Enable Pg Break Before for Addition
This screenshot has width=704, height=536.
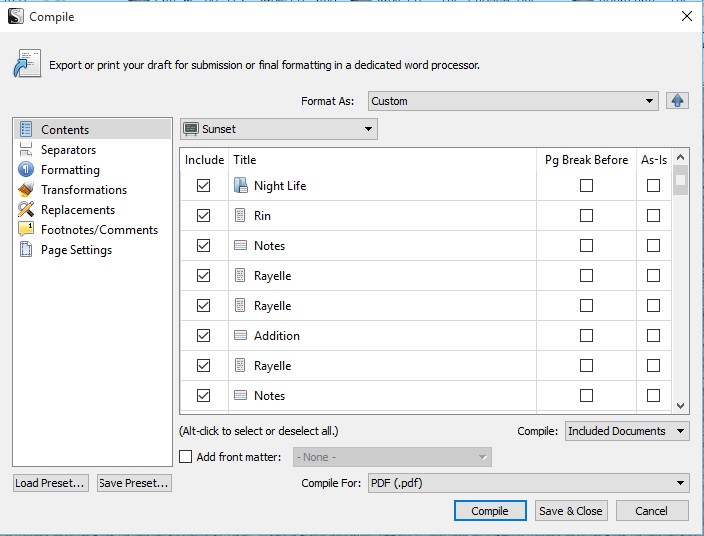coord(586,336)
